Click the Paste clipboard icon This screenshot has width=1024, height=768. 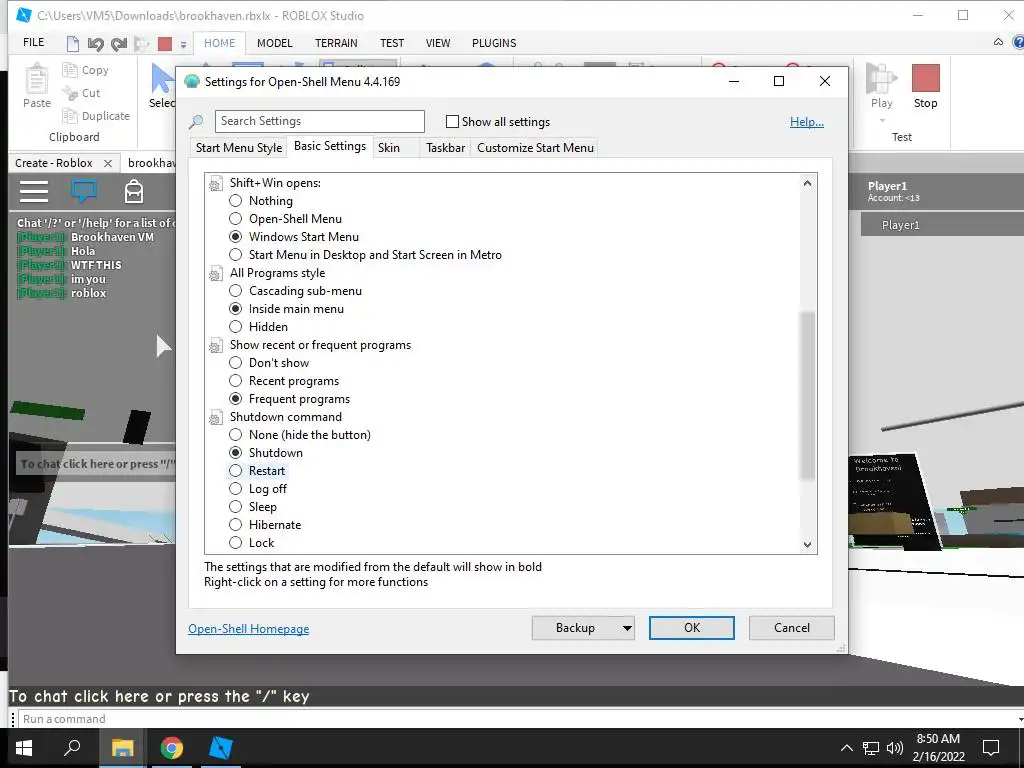point(37,78)
